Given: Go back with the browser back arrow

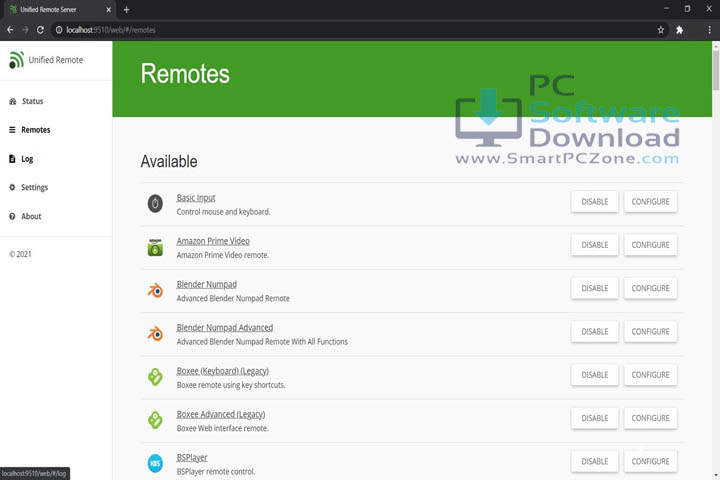Looking at the screenshot, I should click(x=10, y=30).
